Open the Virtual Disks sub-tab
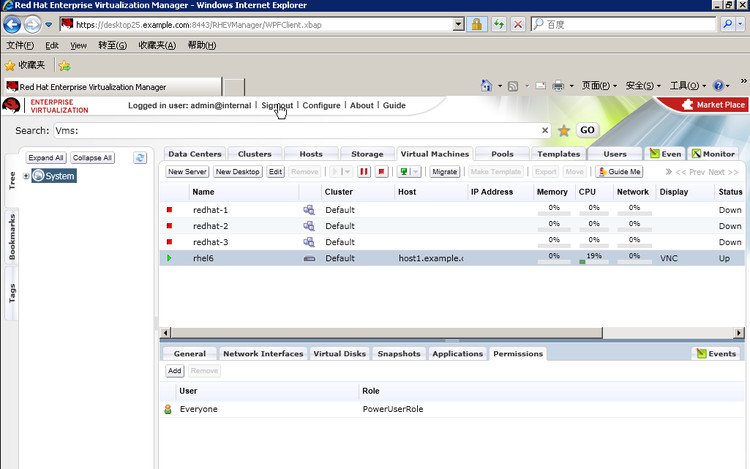The image size is (750, 469). tap(340, 354)
